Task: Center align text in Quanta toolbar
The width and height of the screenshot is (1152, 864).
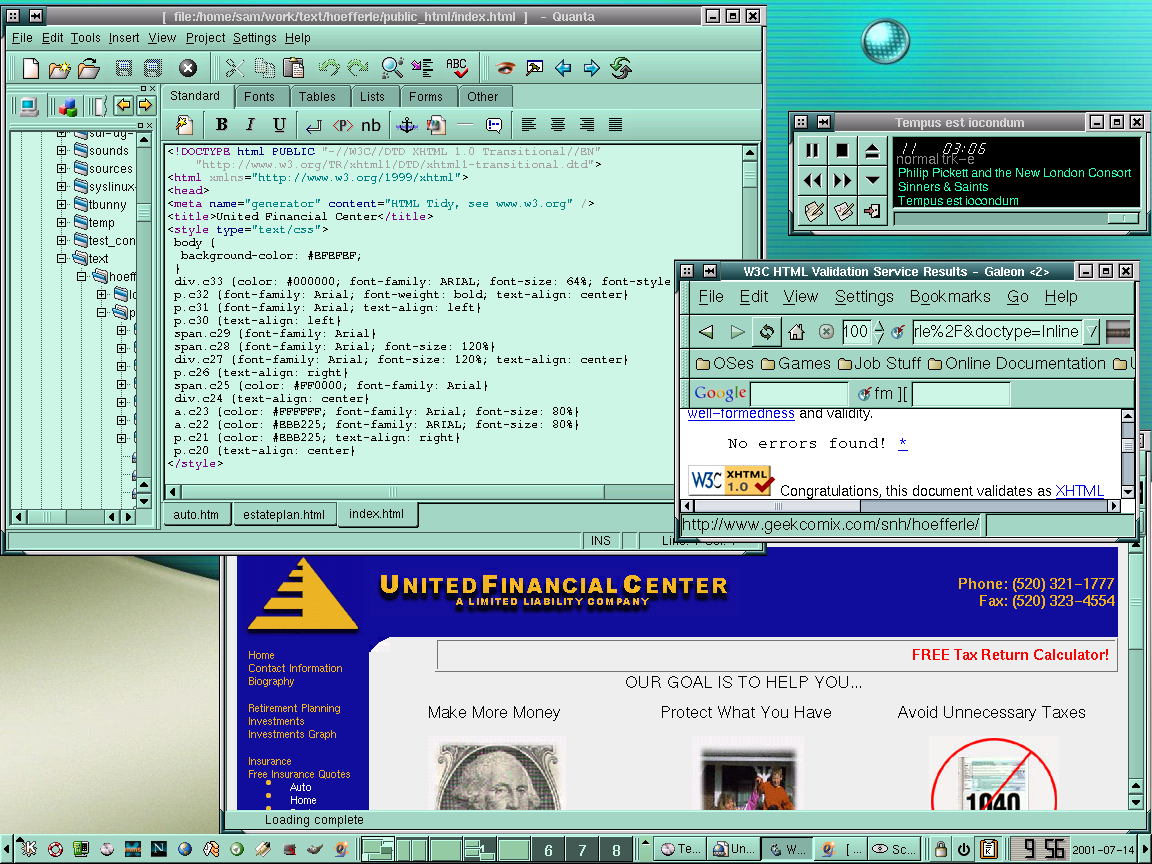Action: pos(558,125)
